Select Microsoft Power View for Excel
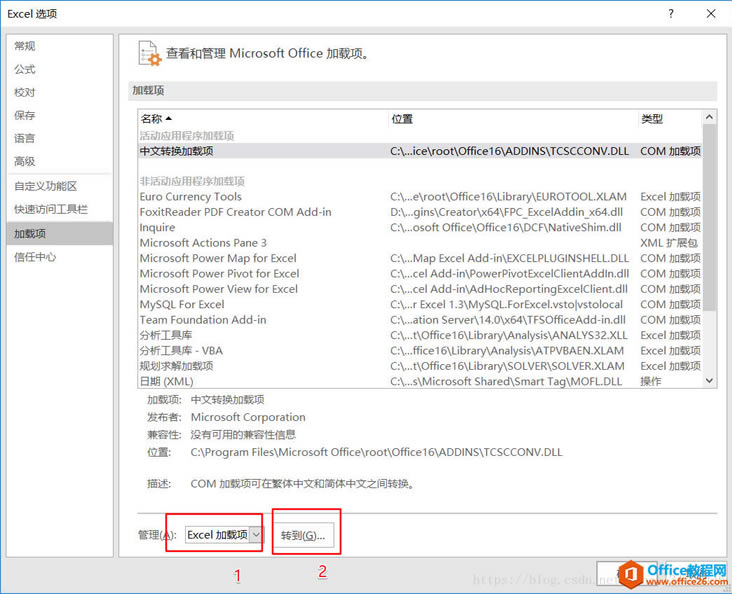This screenshot has height=594, width=732. click(x=420, y=289)
